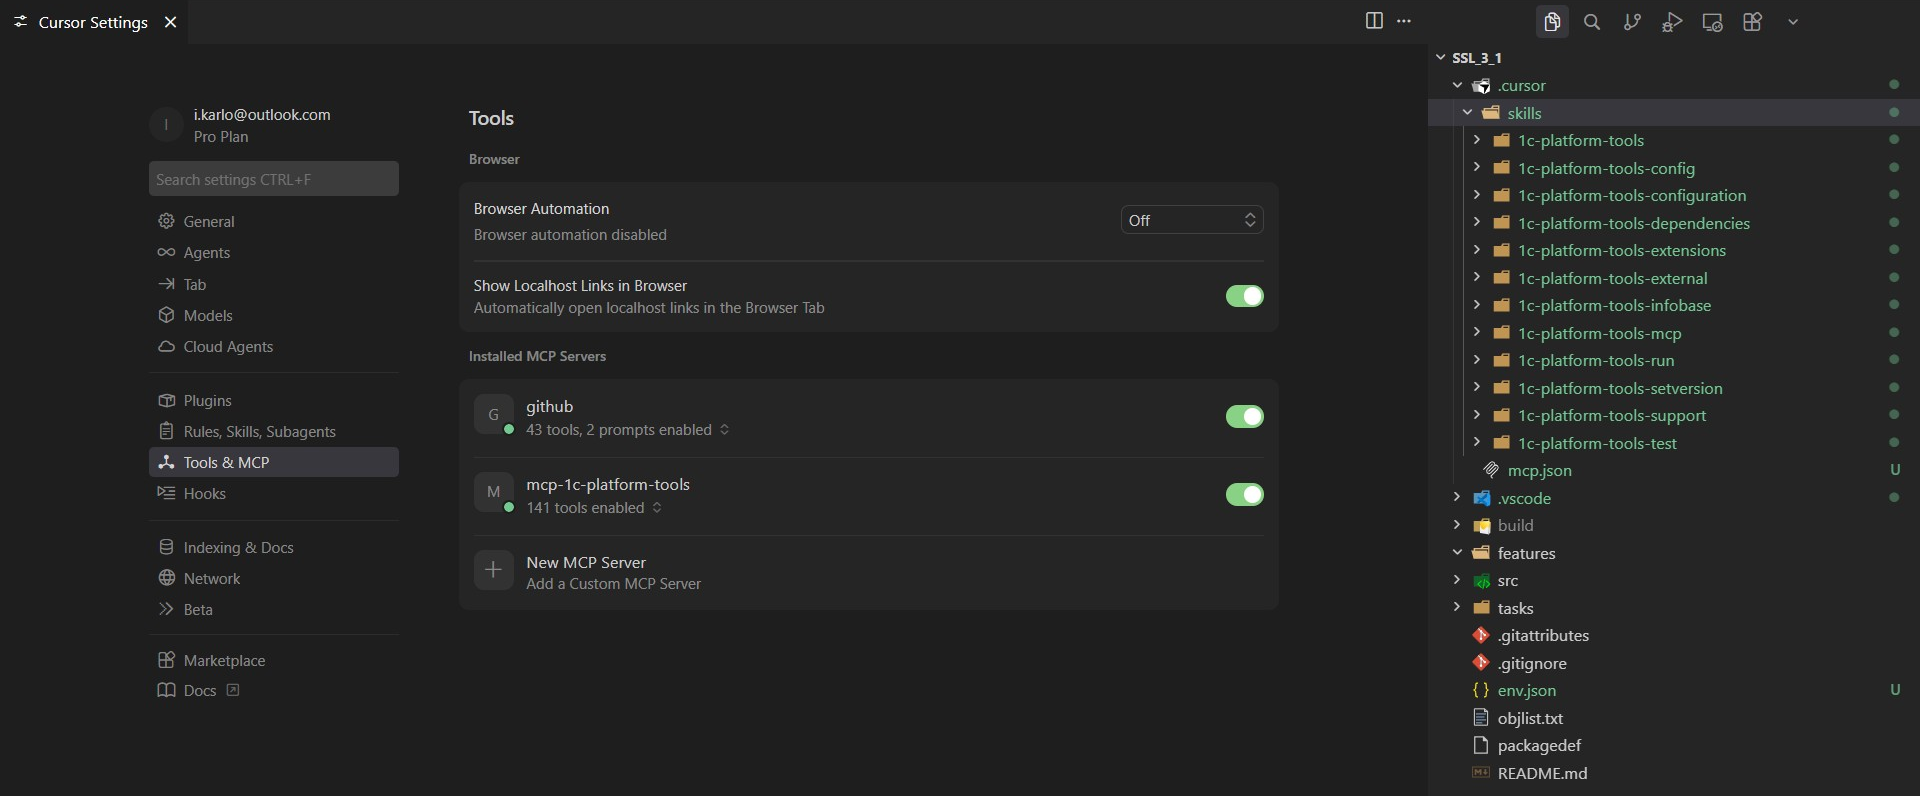Expand the 1c-platform-tools folder
Viewport: 1920px width, 796px height.
[1477, 140]
